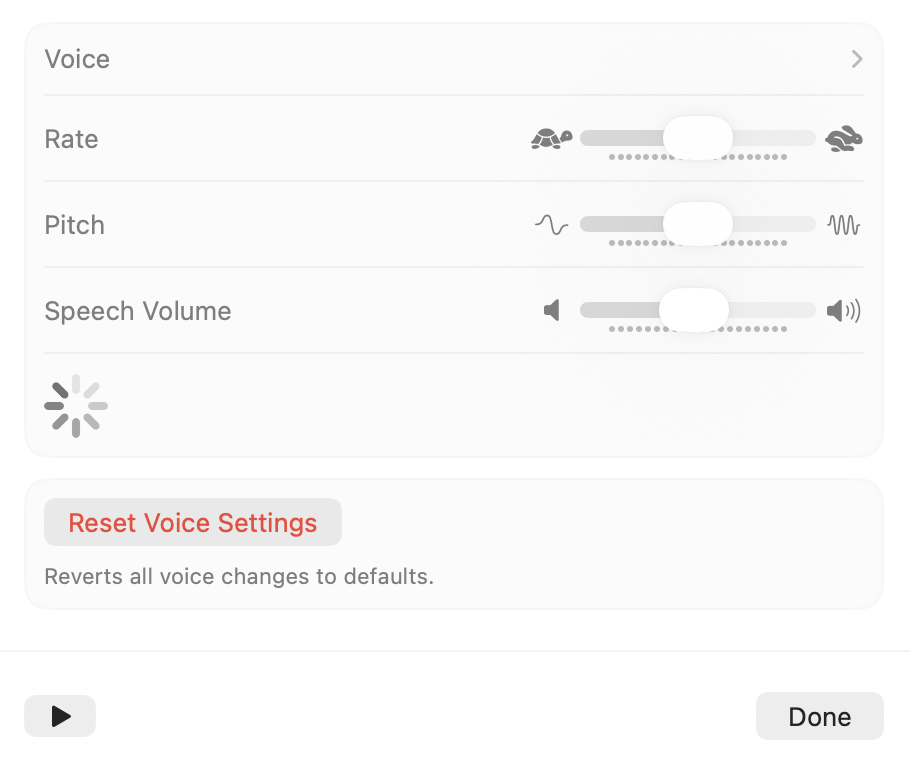
Task: Click the rabbit fast-rate icon
Action: pos(844,139)
